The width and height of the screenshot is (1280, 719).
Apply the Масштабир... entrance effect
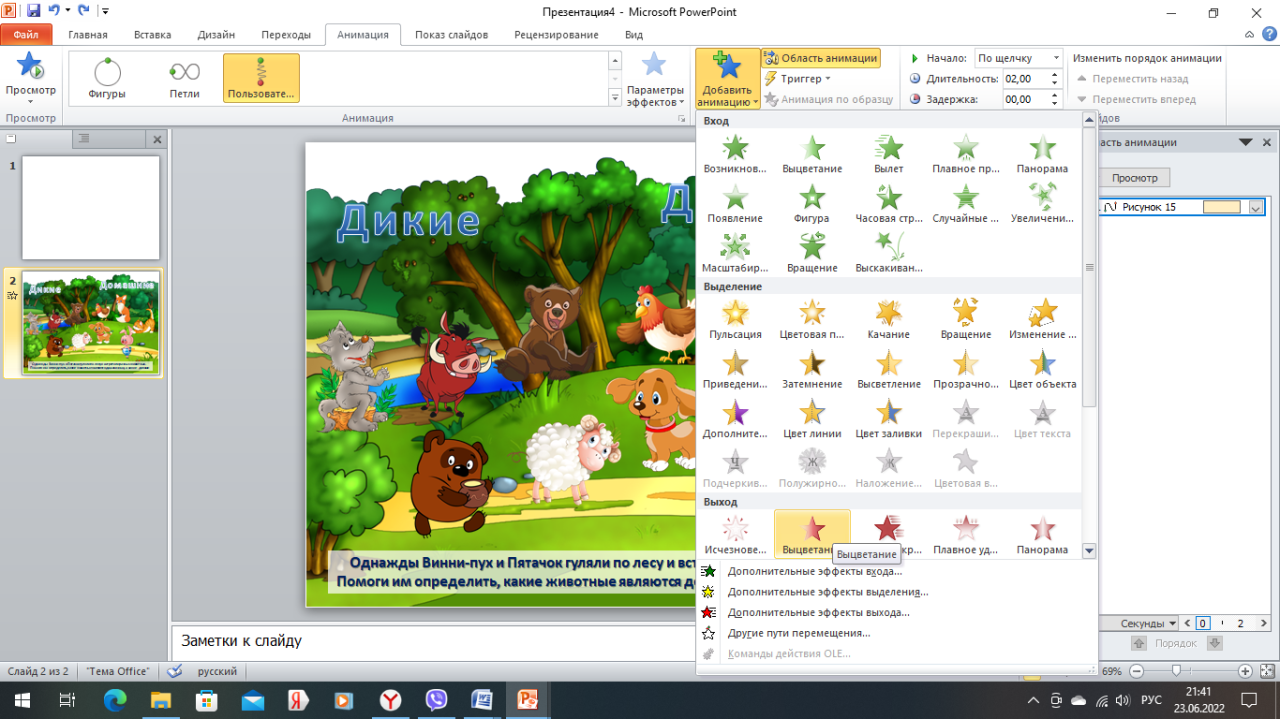(x=735, y=253)
